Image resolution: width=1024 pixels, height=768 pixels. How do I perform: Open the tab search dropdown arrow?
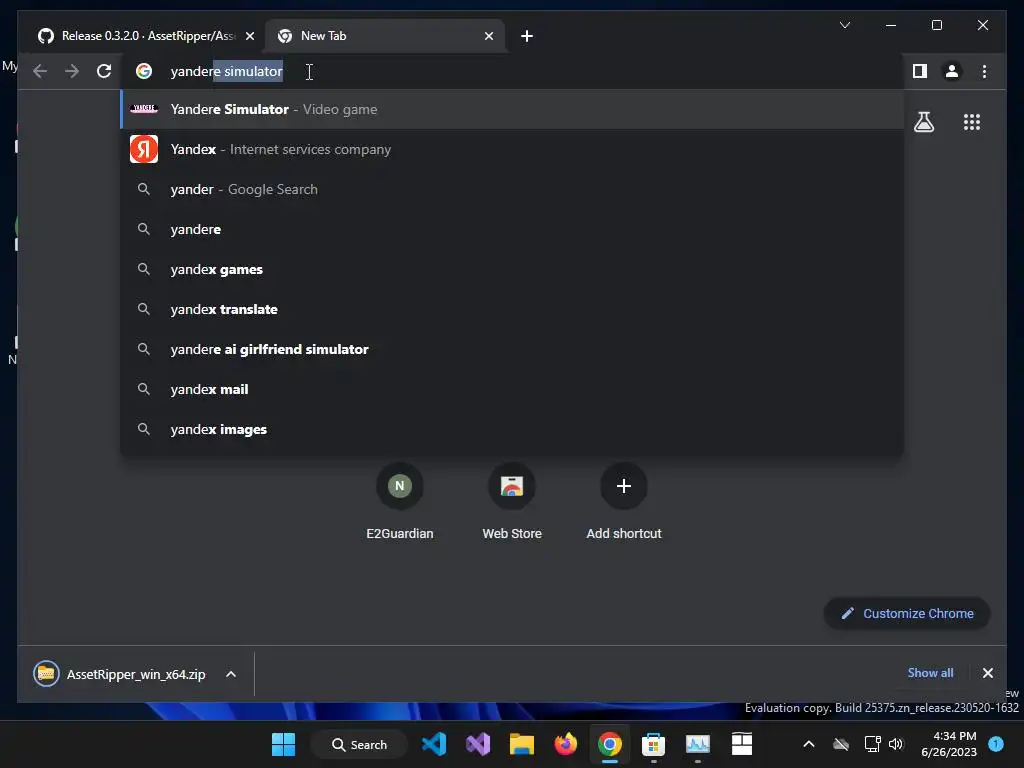tap(844, 25)
